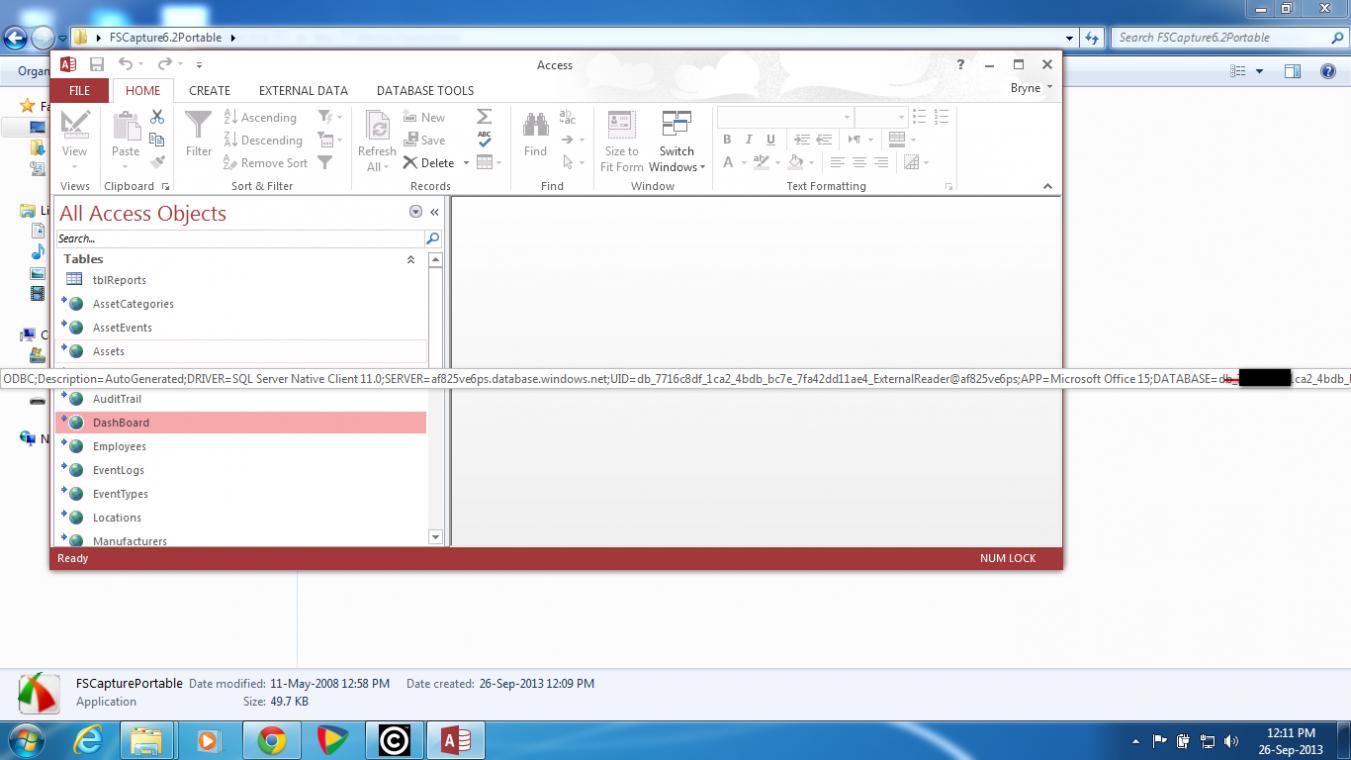Center text in Text Formatting
The height and width of the screenshot is (760, 1351).
pos(859,162)
